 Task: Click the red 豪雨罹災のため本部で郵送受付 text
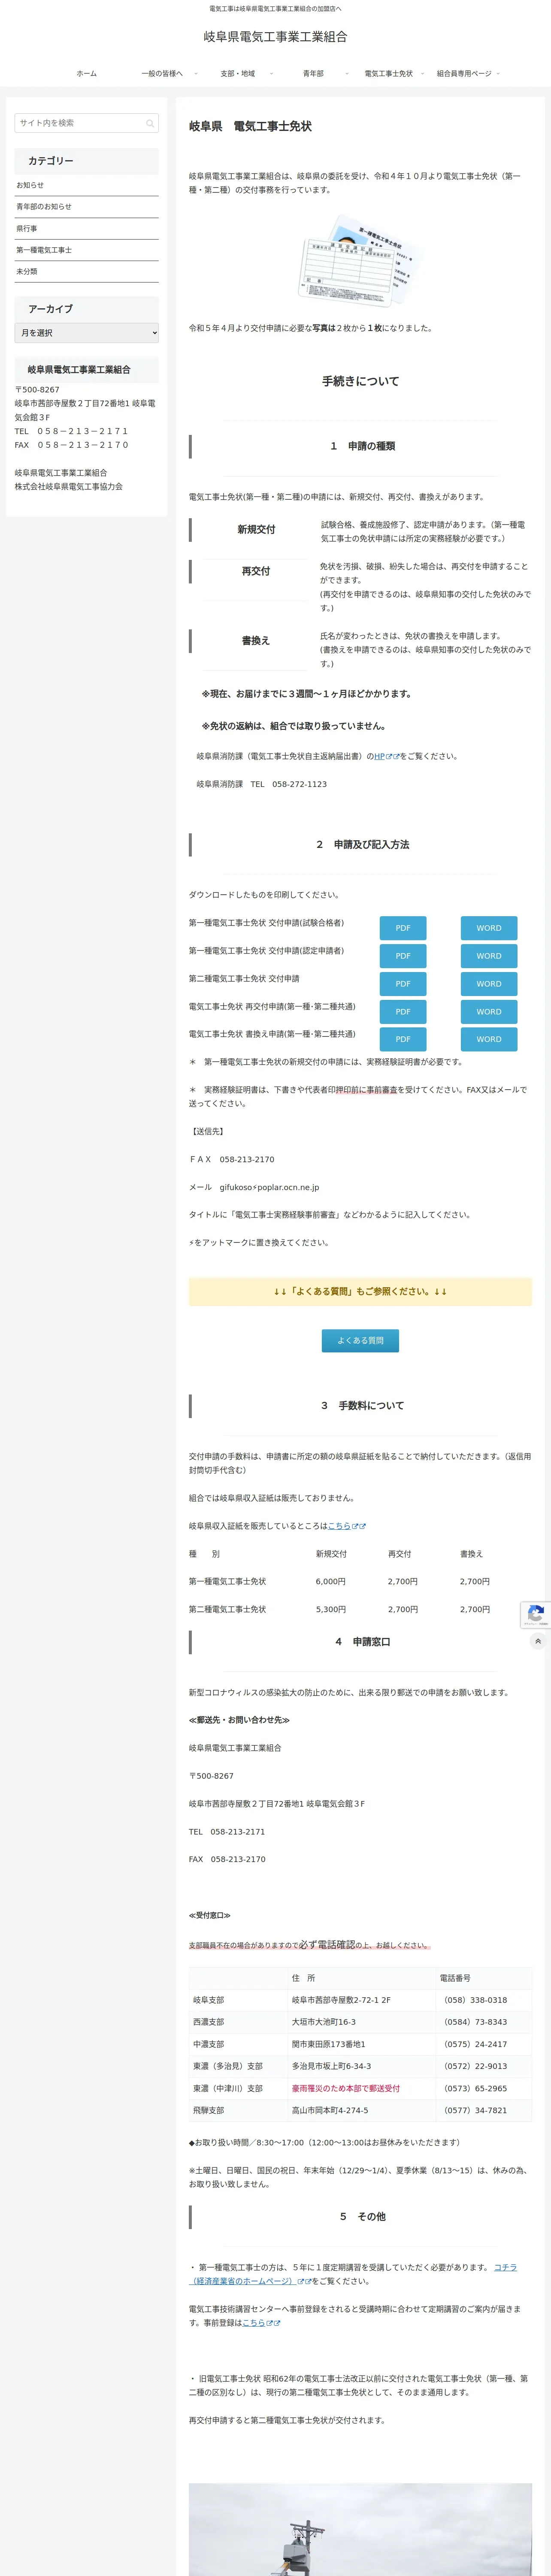[x=346, y=2088]
